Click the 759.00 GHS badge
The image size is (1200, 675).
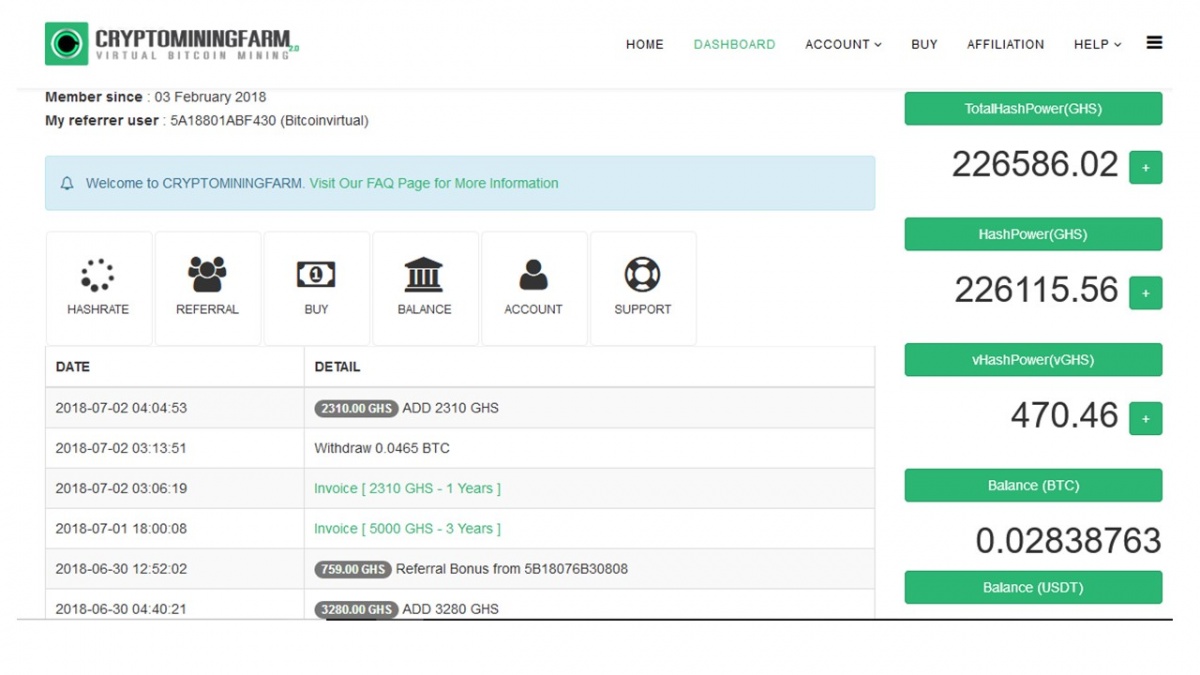353,569
